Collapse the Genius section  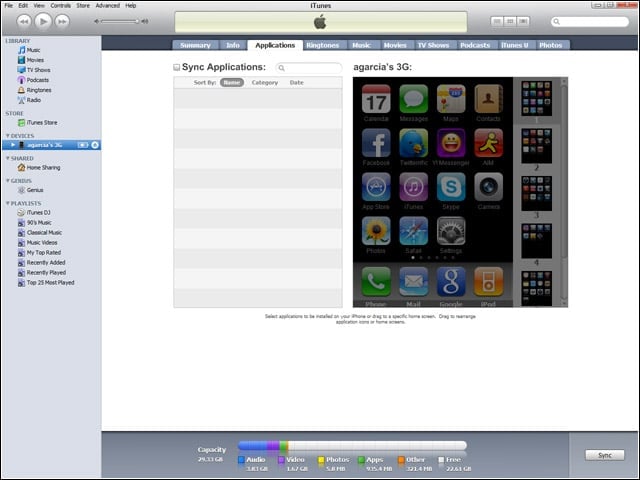[7, 180]
